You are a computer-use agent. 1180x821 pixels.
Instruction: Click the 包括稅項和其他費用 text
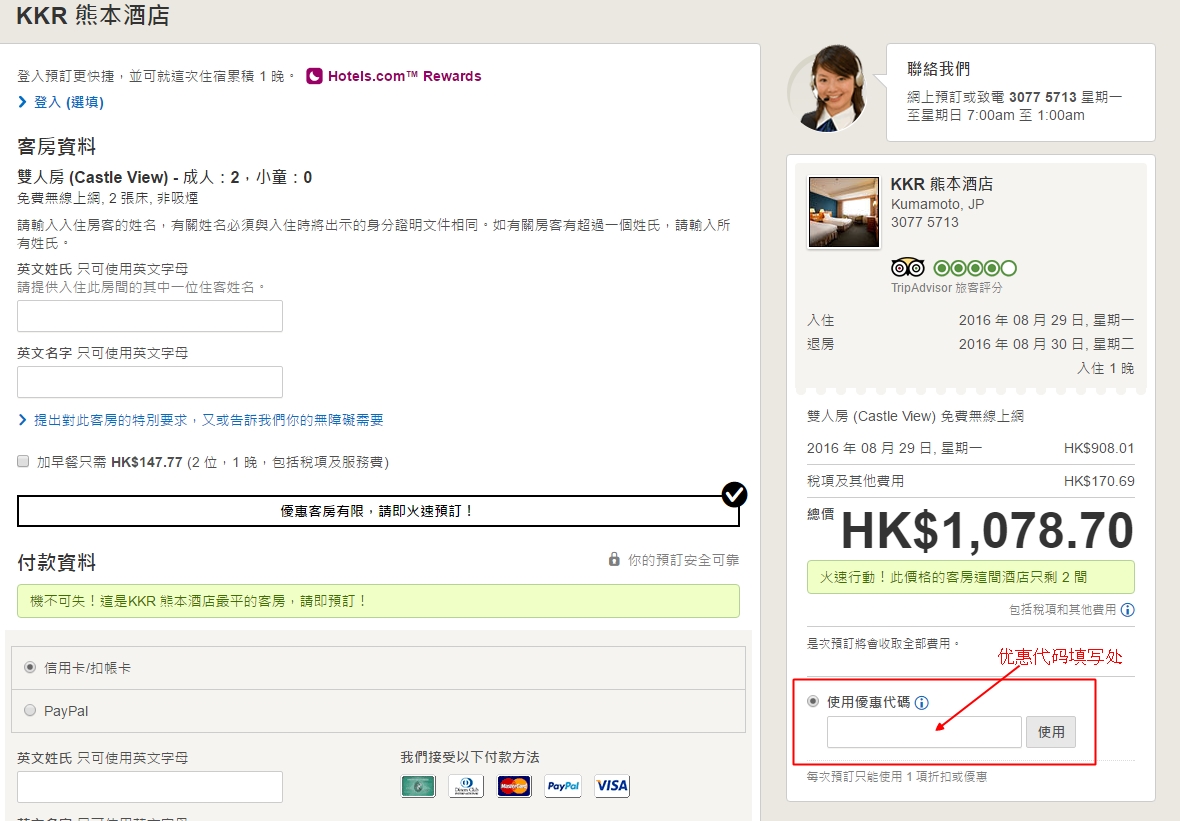click(x=1063, y=610)
